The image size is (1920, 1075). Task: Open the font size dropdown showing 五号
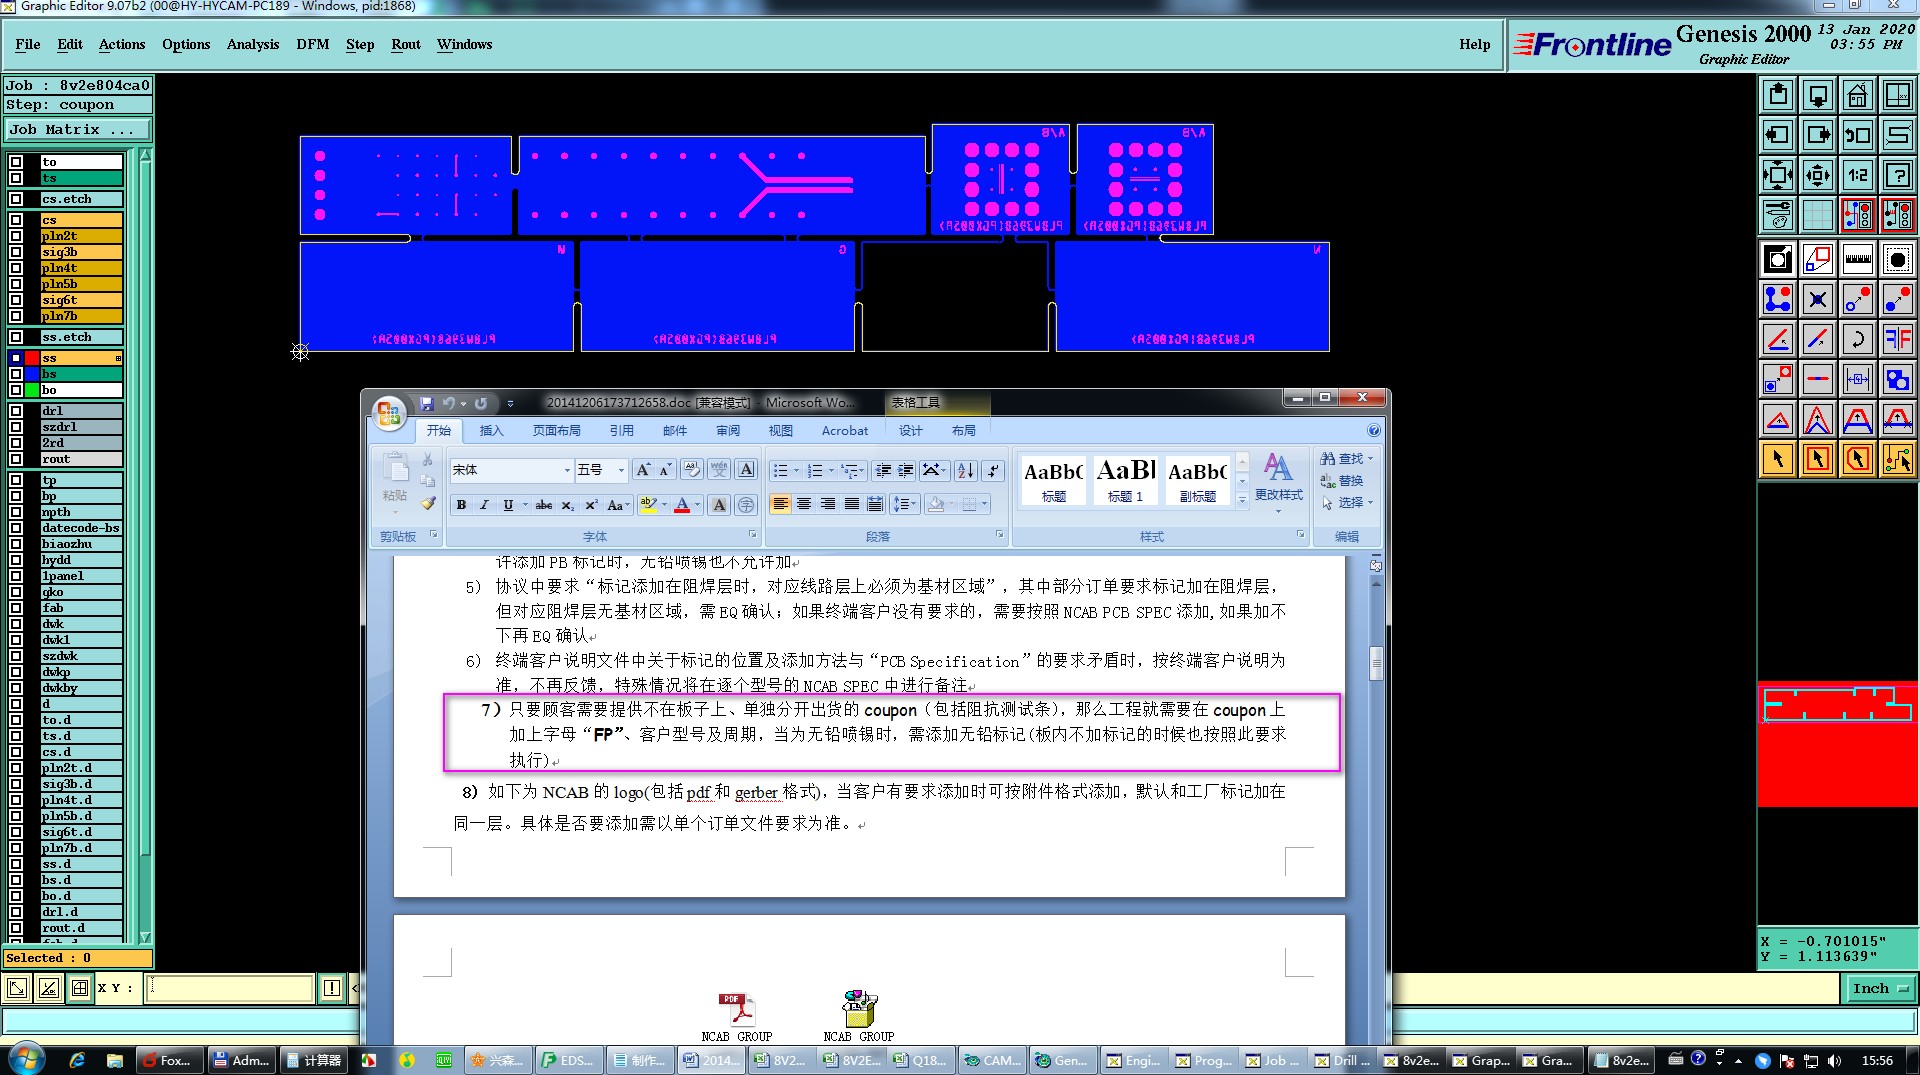tap(621, 470)
